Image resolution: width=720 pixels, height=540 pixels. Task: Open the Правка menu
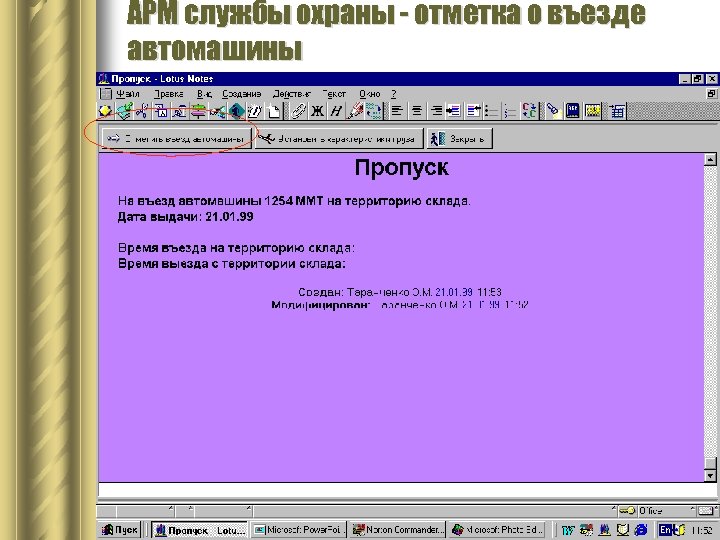[x=169, y=94]
